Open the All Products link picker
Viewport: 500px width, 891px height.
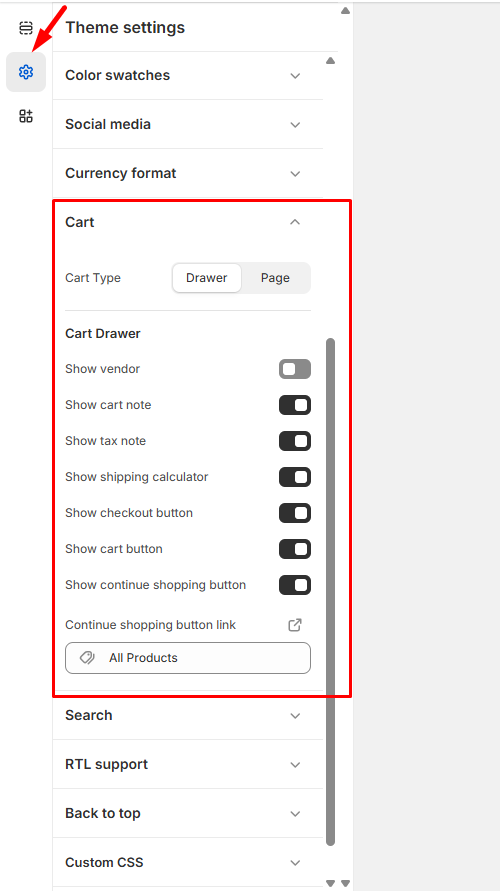pyautogui.click(x=188, y=658)
